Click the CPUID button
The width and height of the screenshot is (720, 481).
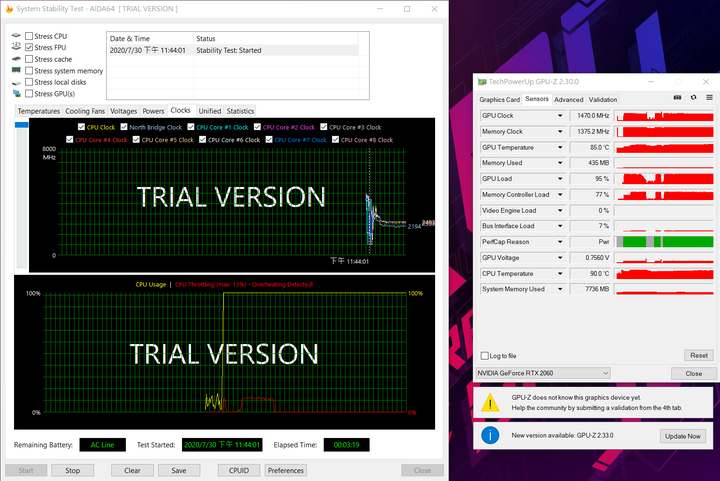(x=239, y=470)
